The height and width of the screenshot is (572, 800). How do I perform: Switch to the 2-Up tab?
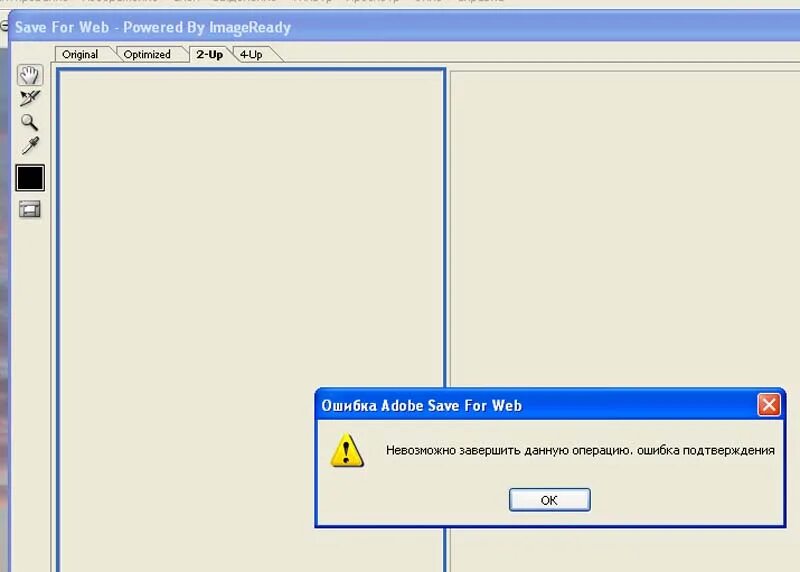tap(210, 54)
